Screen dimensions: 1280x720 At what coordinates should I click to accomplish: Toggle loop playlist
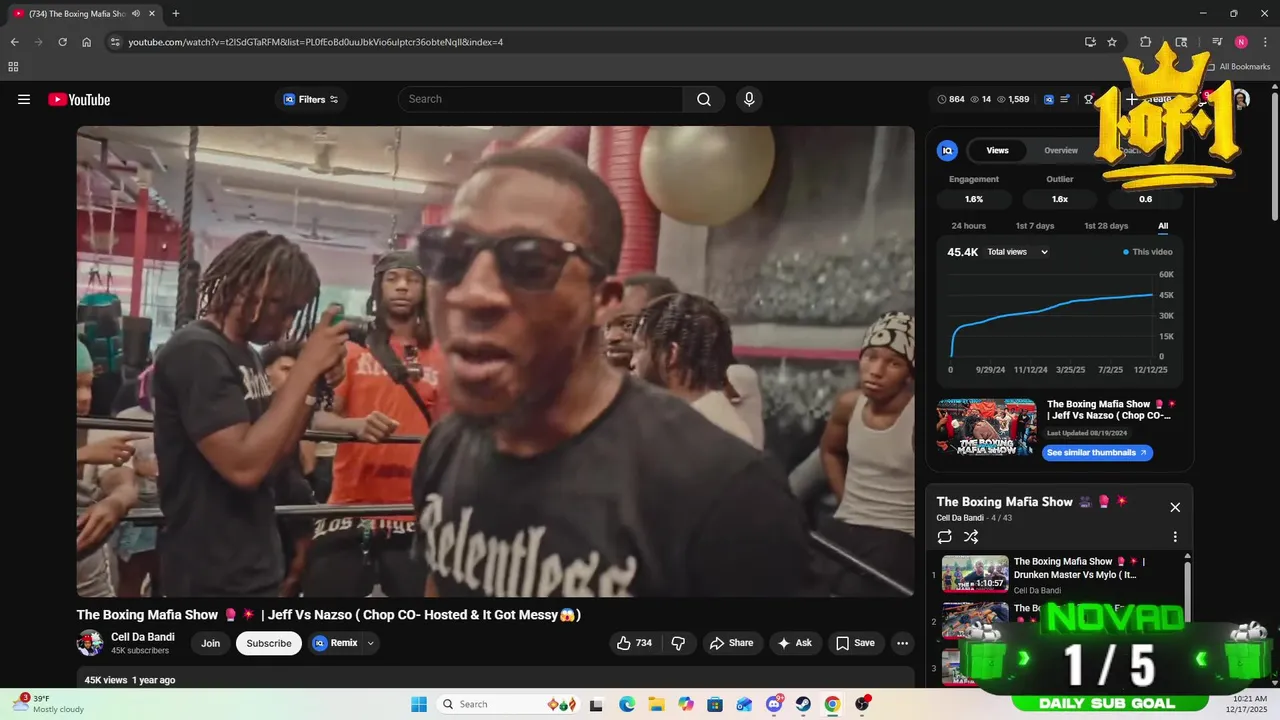pos(945,537)
